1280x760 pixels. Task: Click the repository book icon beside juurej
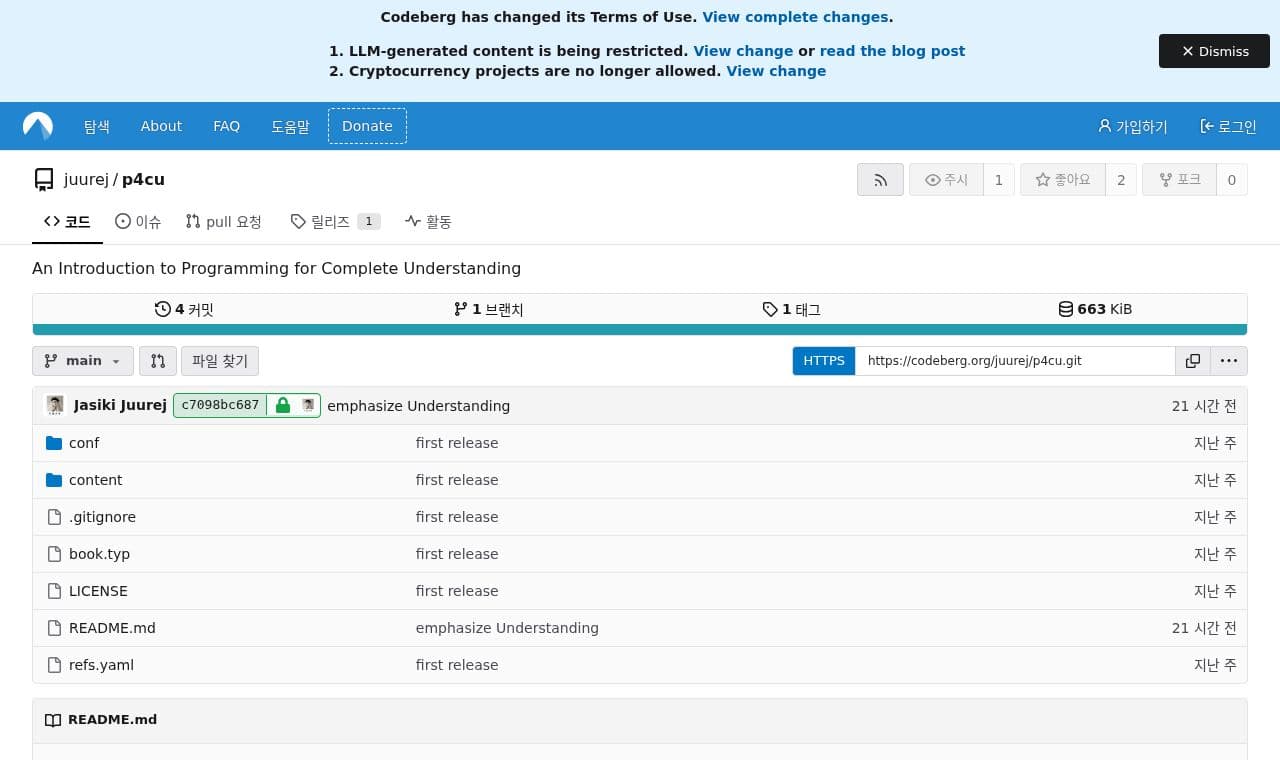point(44,180)
